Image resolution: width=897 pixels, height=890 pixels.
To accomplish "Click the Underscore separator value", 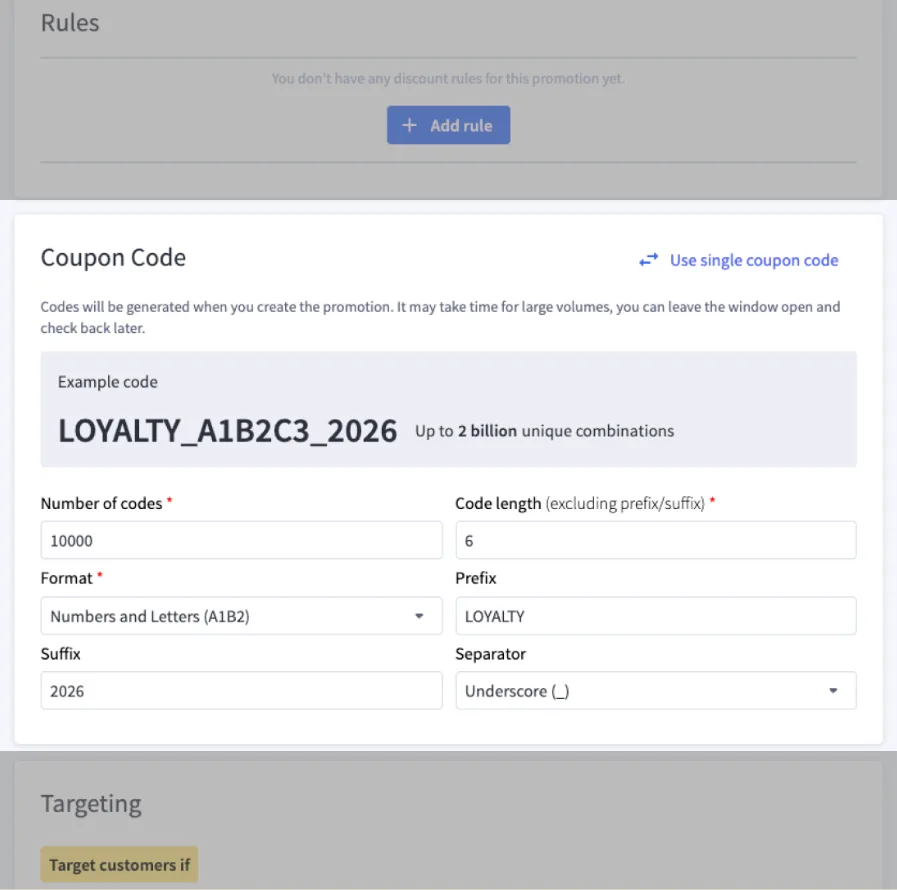I will [x=517, y=690].
